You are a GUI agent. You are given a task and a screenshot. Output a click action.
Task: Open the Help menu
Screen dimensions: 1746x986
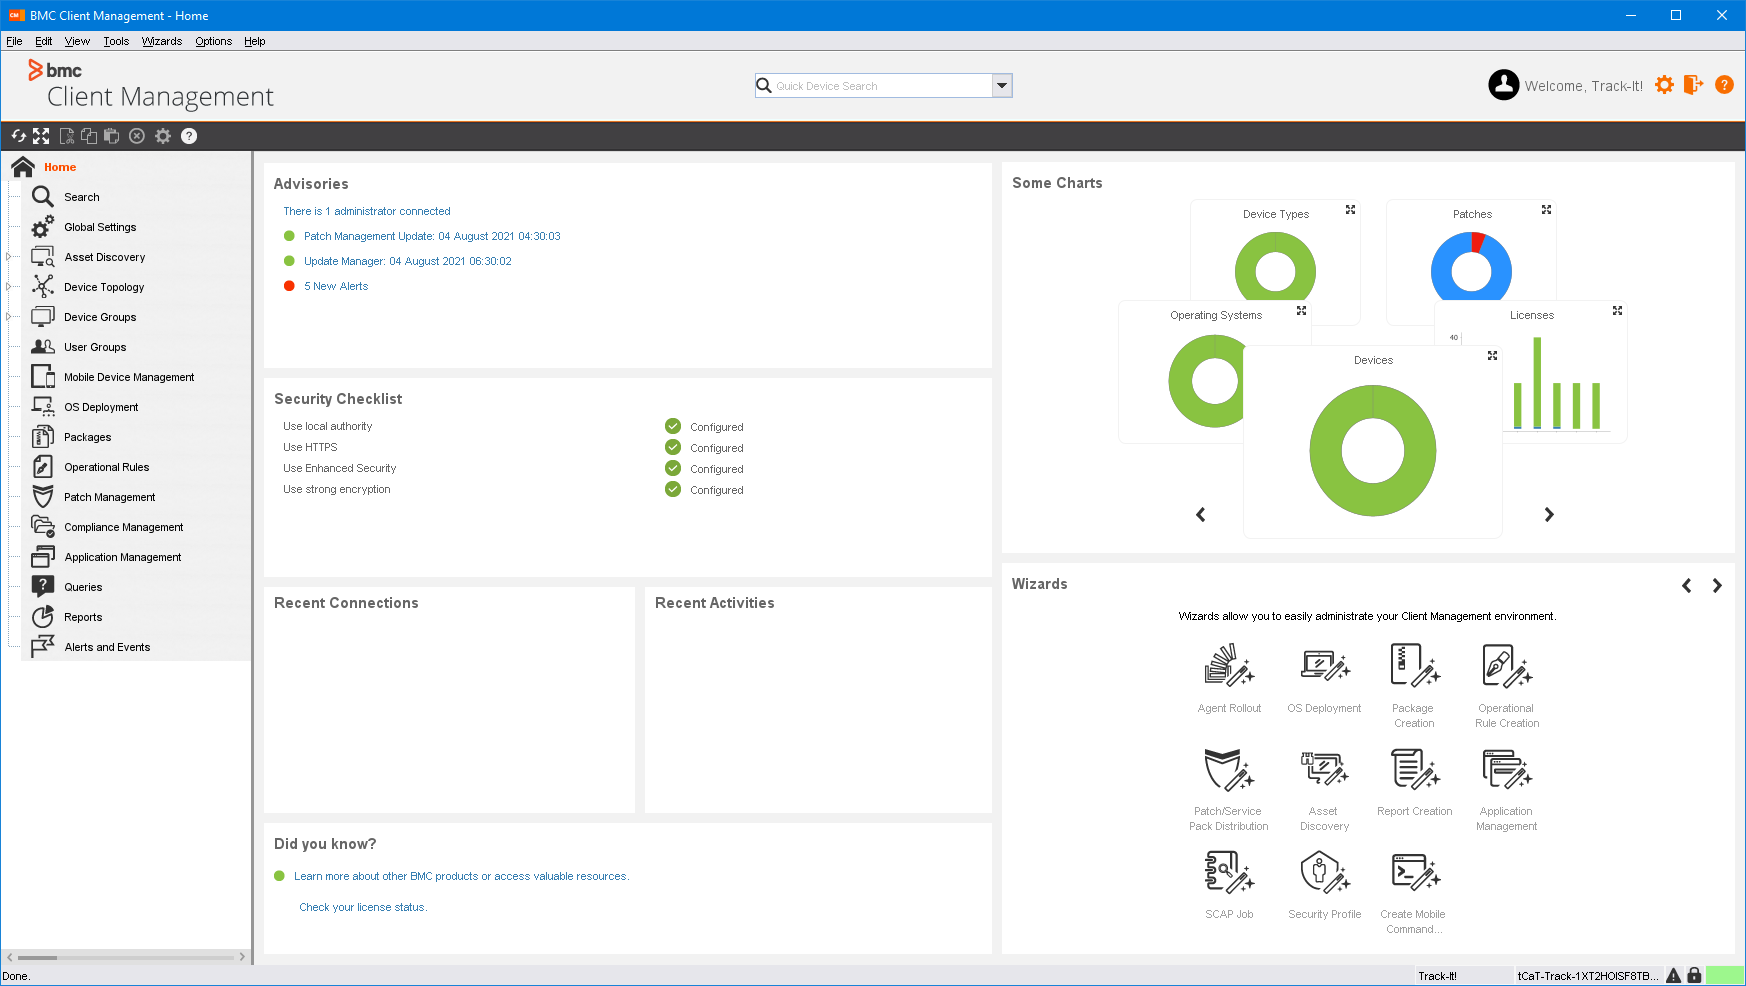tap(255, 41)
